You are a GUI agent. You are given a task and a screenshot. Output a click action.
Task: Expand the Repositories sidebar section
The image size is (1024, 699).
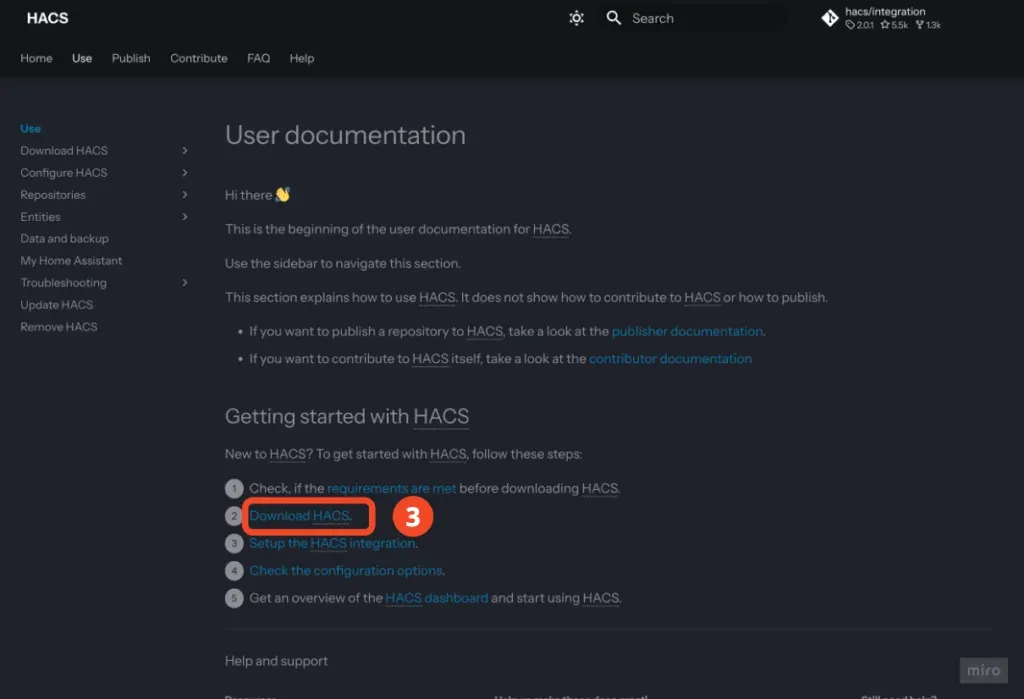[185, 195]
